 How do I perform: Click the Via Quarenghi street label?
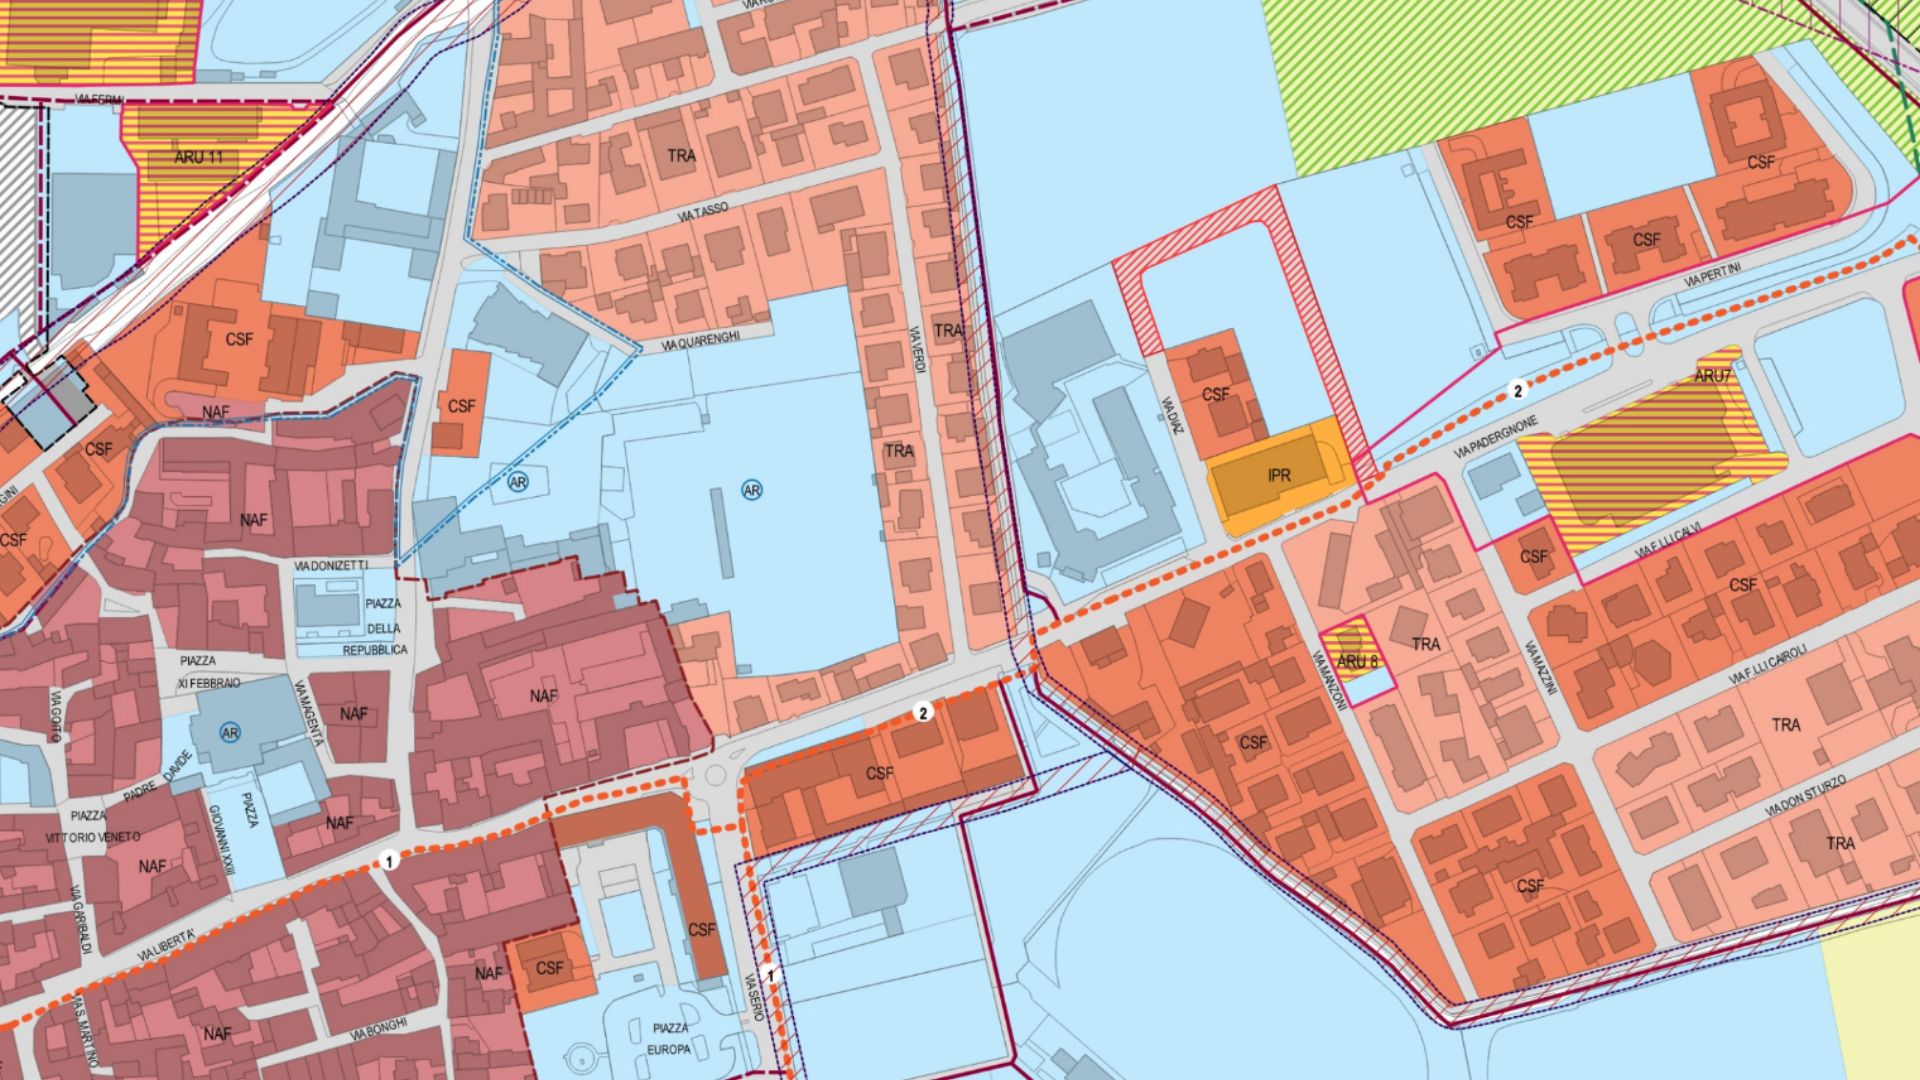click(700, 342)
